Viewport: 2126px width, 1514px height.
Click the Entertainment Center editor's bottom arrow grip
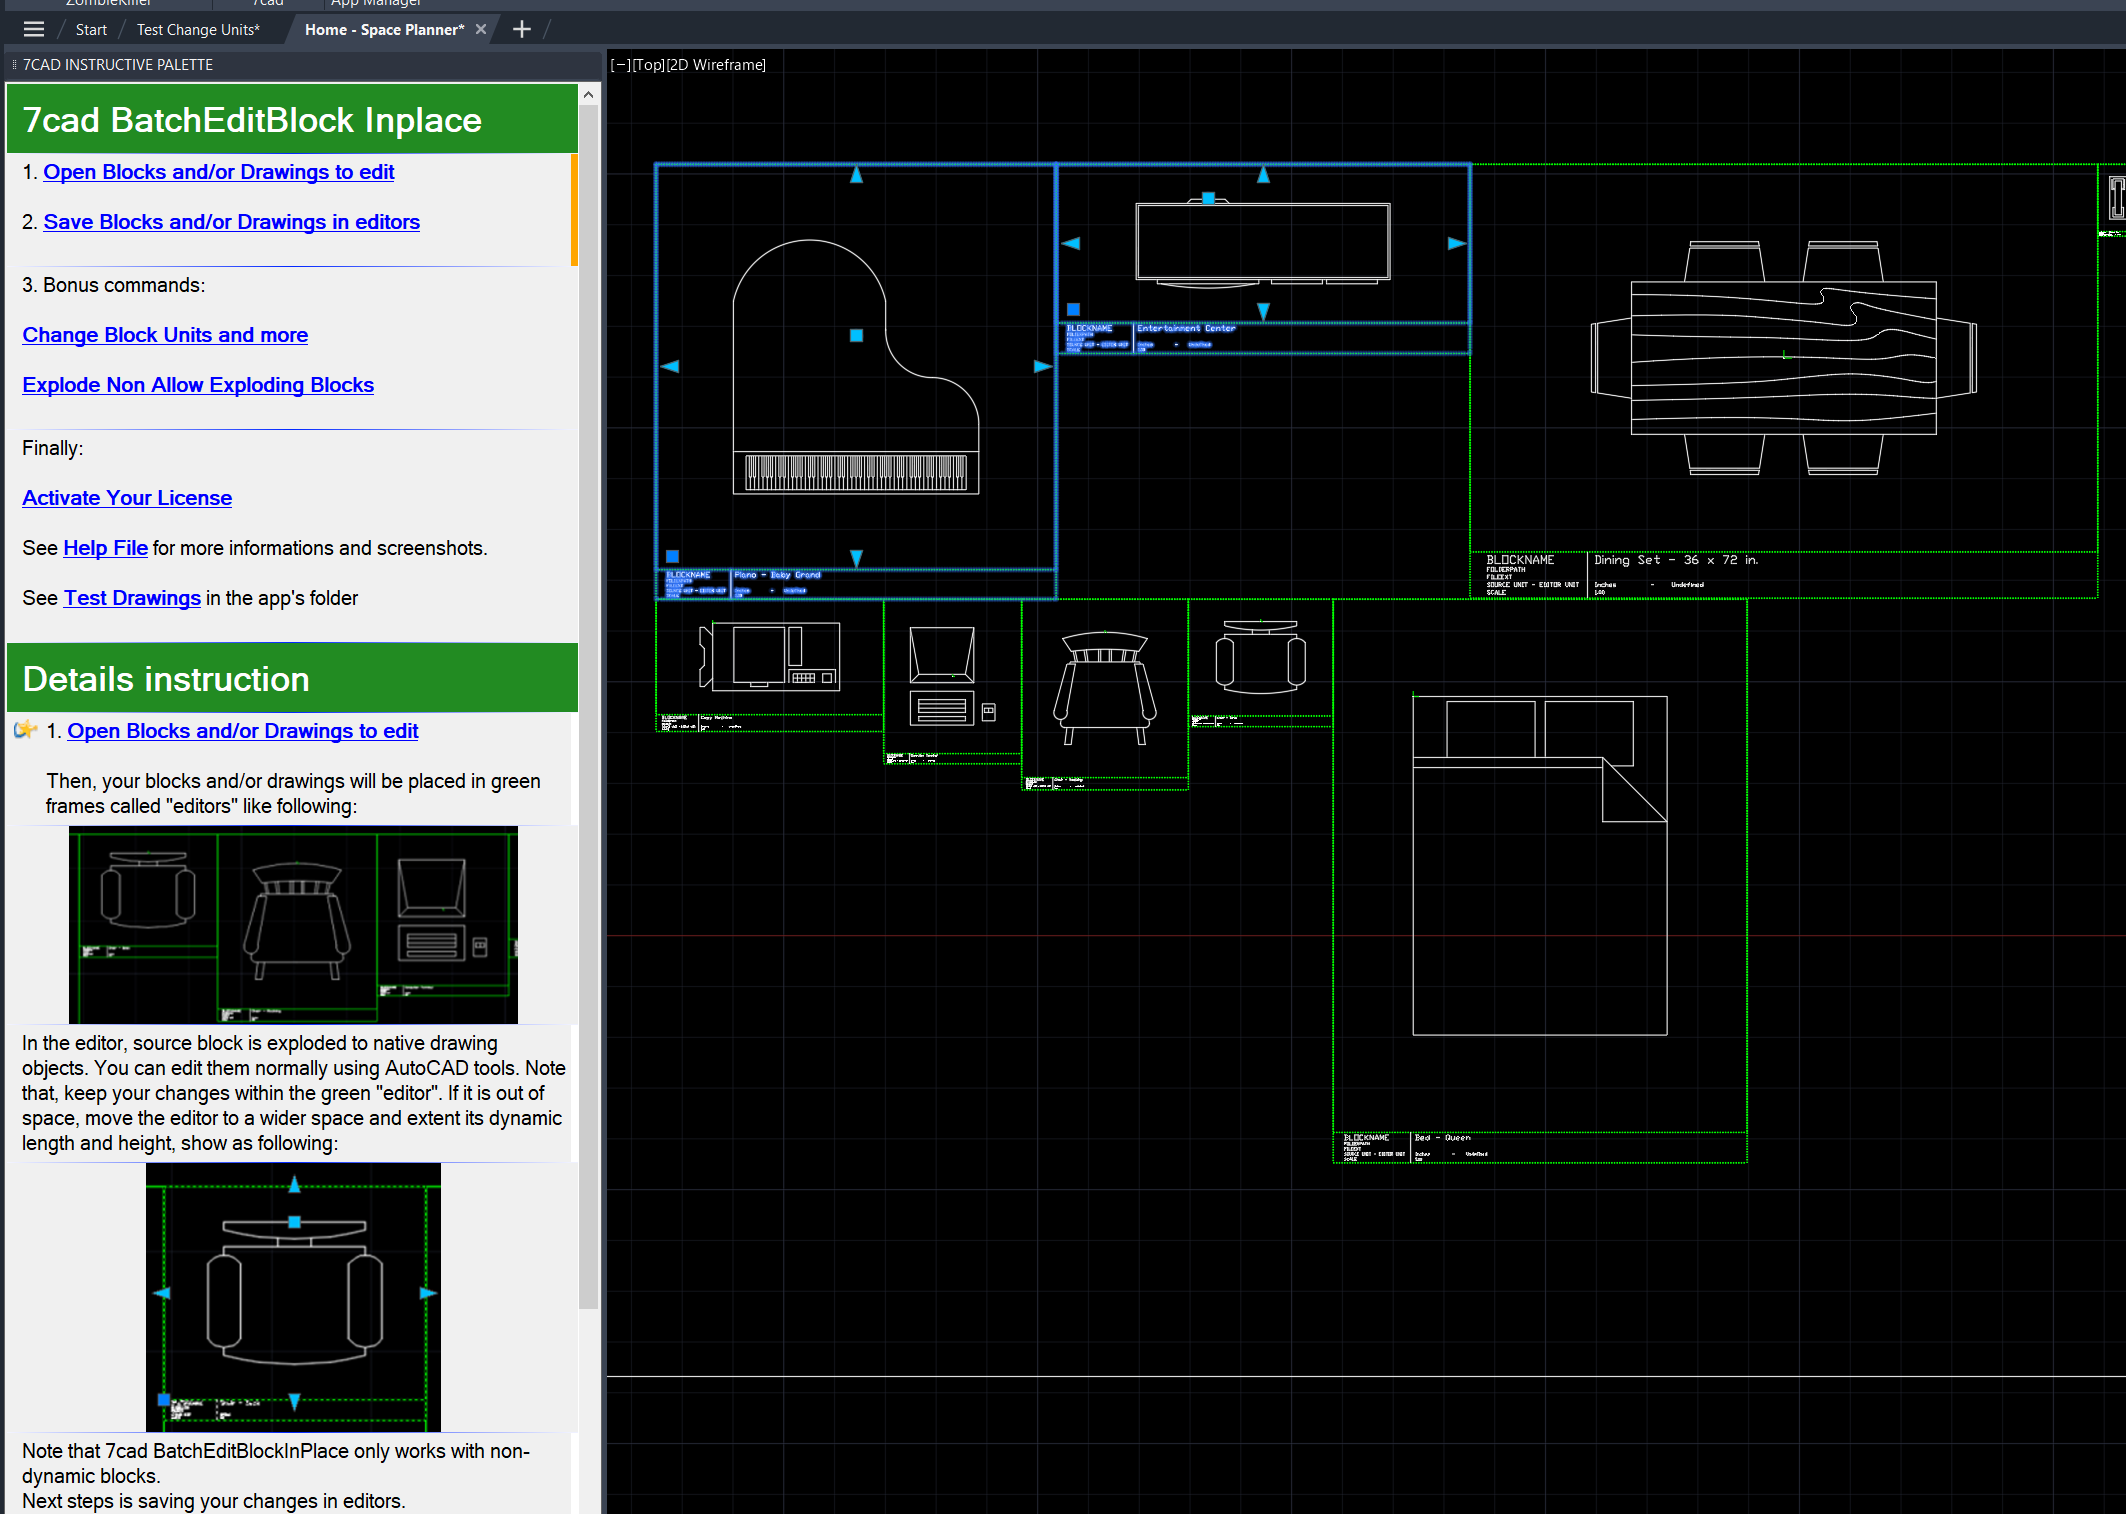1263,311
